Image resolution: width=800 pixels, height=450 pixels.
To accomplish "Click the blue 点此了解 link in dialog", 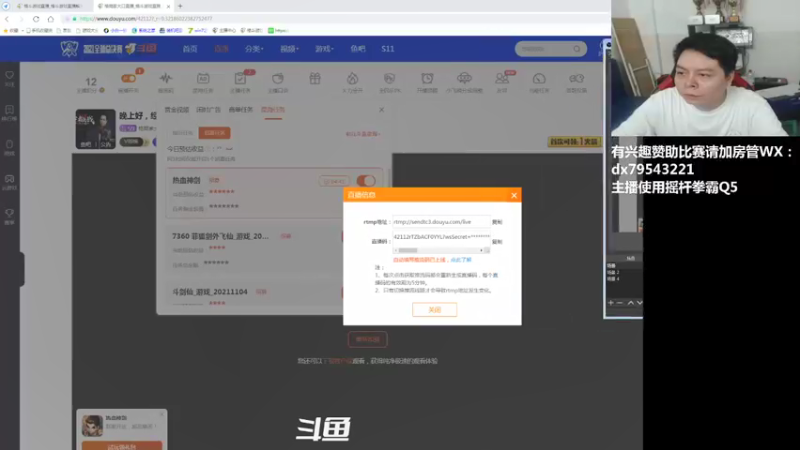I will 461,260.
